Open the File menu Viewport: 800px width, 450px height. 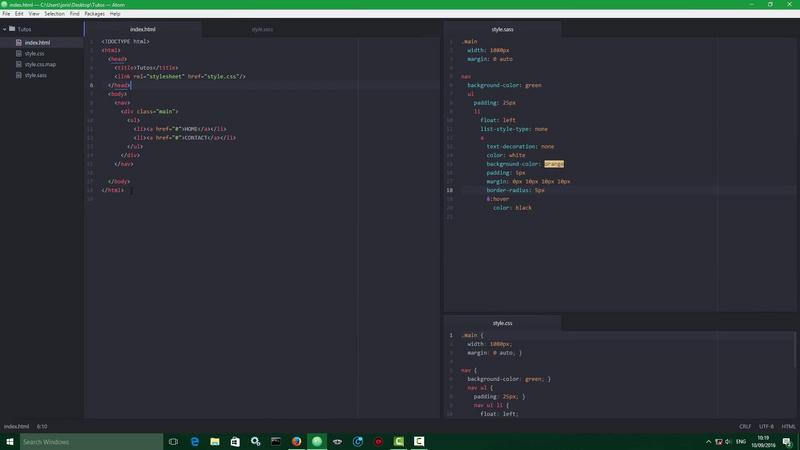[6, 14]
